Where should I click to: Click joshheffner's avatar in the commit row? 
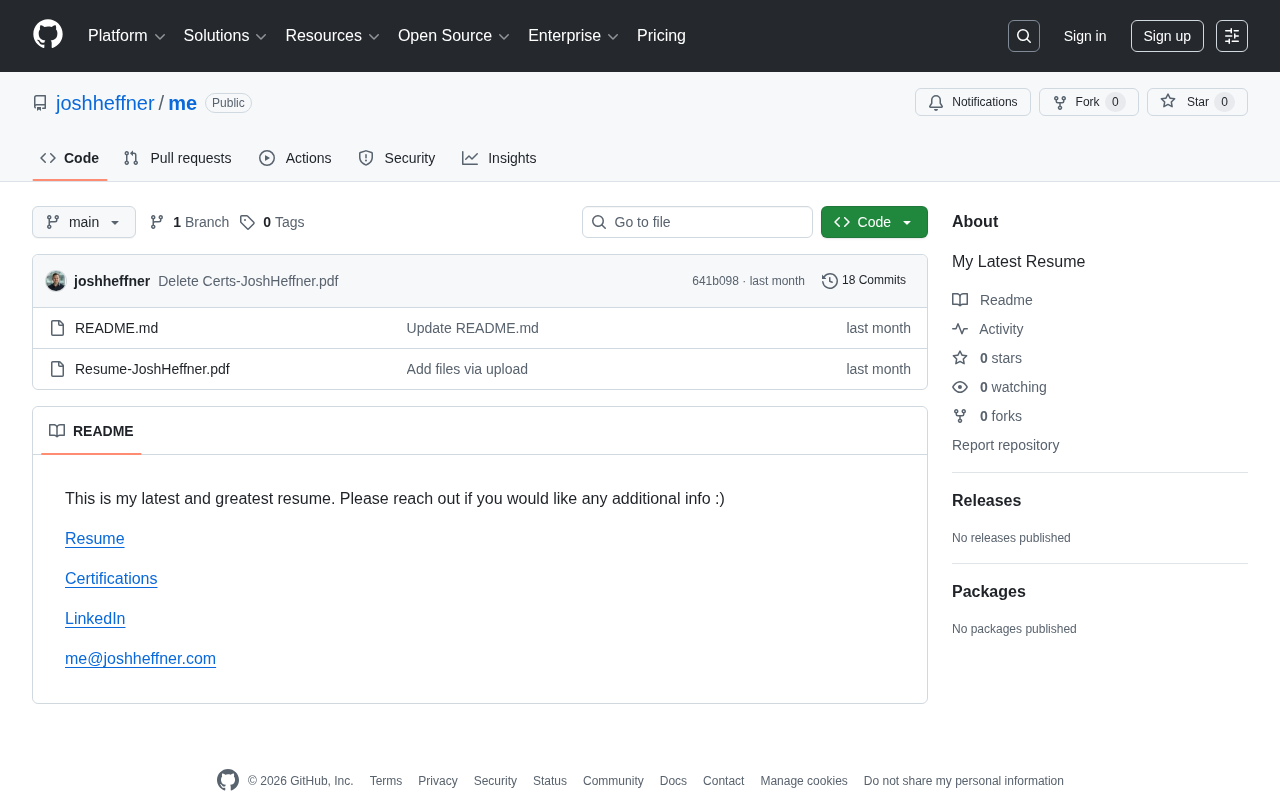56,281
